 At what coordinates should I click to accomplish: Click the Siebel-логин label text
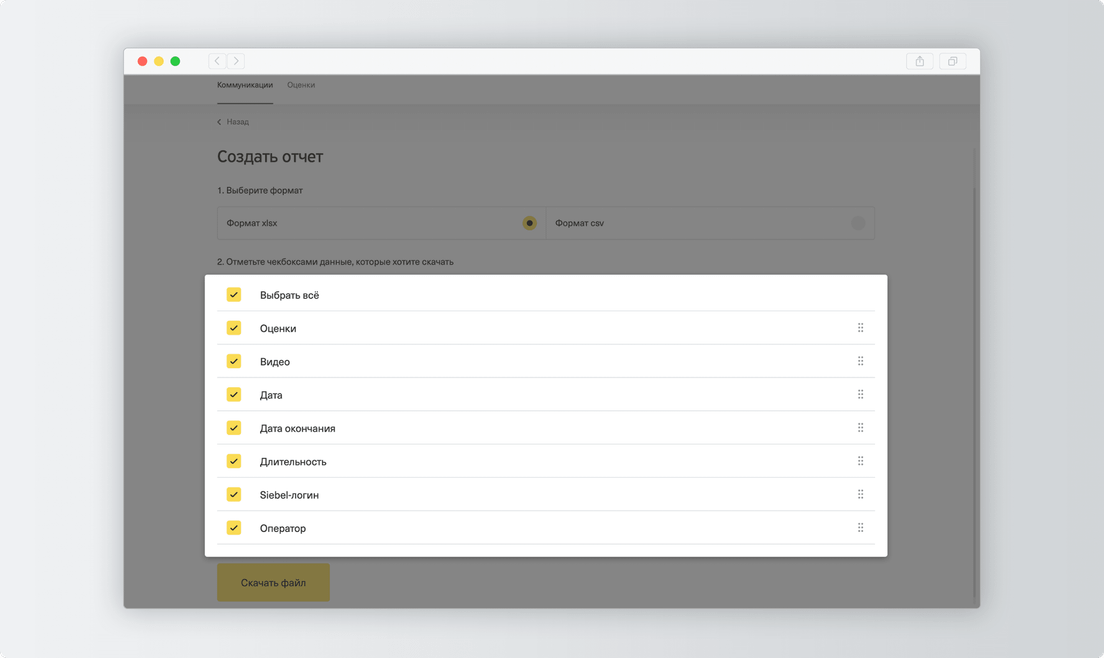tap(289, 495)
